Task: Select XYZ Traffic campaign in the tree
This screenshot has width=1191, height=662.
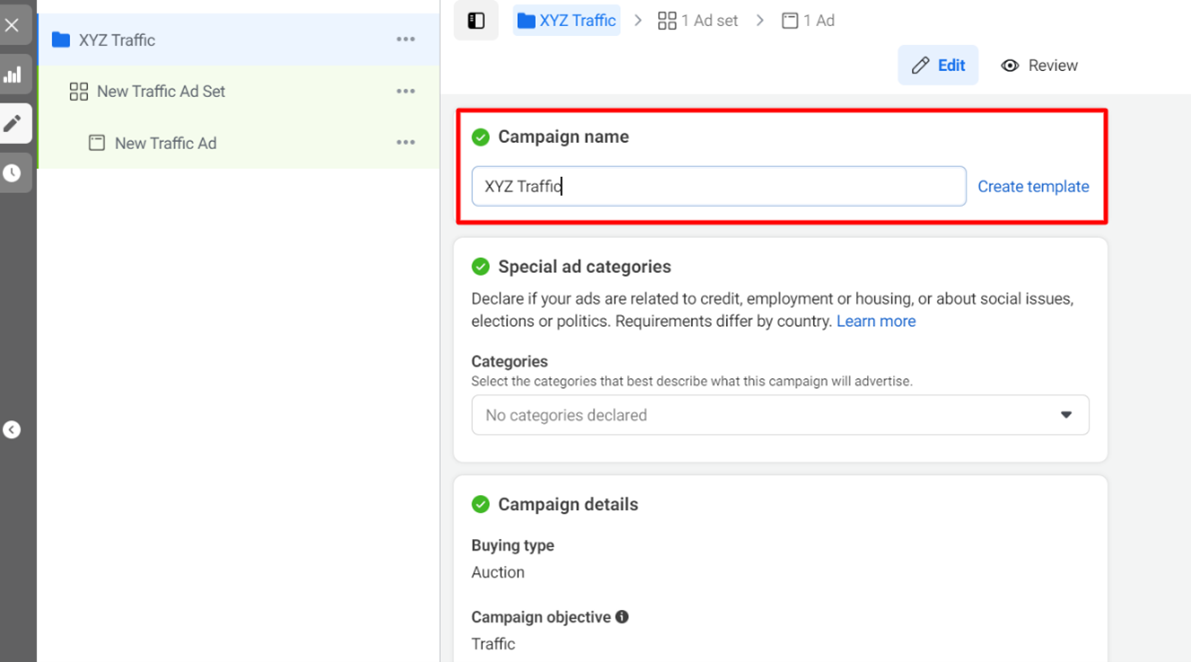Action: click(x=117, y=40)
